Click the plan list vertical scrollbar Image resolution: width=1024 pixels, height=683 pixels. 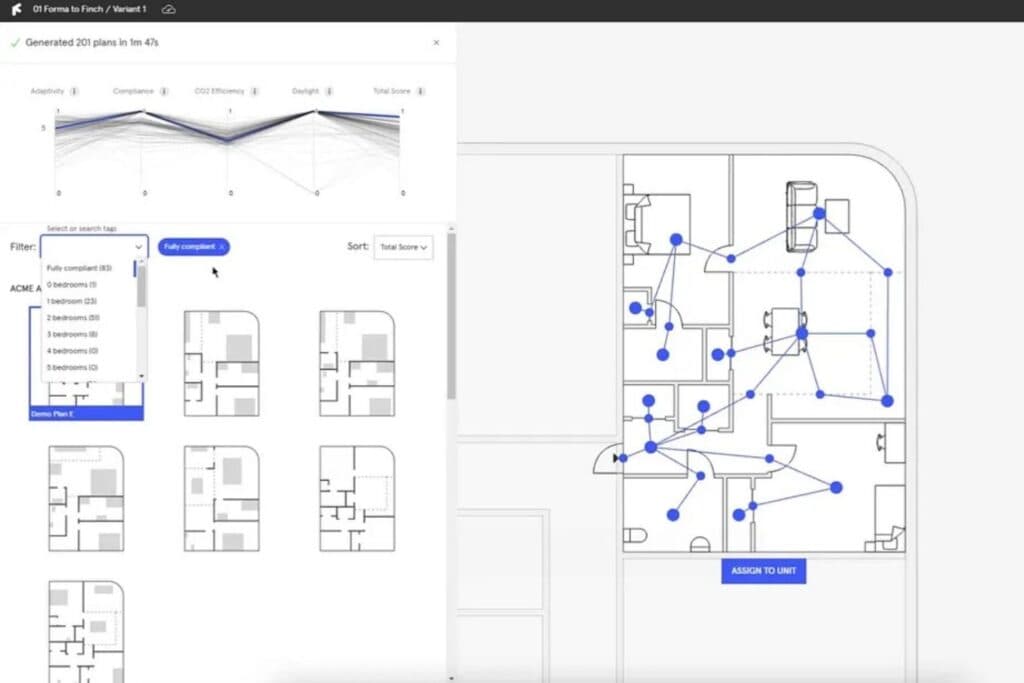click(451, 320)
